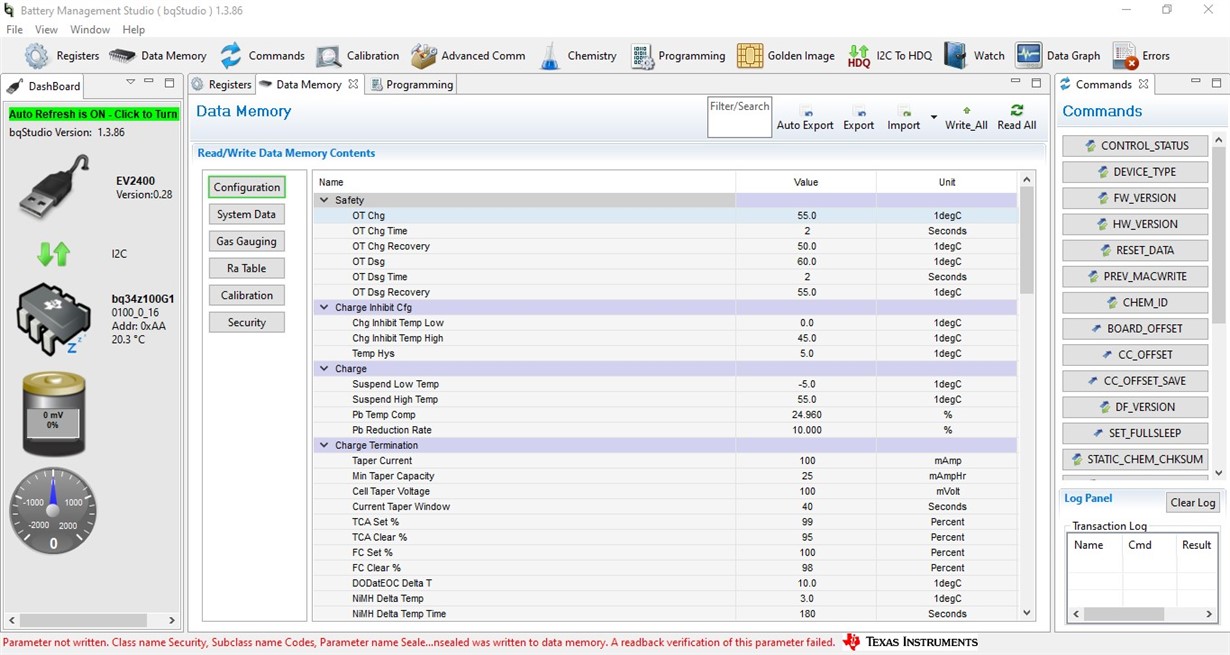The width and height of the screenshot is (1230, 655).
Task: Open the Golden Image tool
Action: tap(750, 56)
